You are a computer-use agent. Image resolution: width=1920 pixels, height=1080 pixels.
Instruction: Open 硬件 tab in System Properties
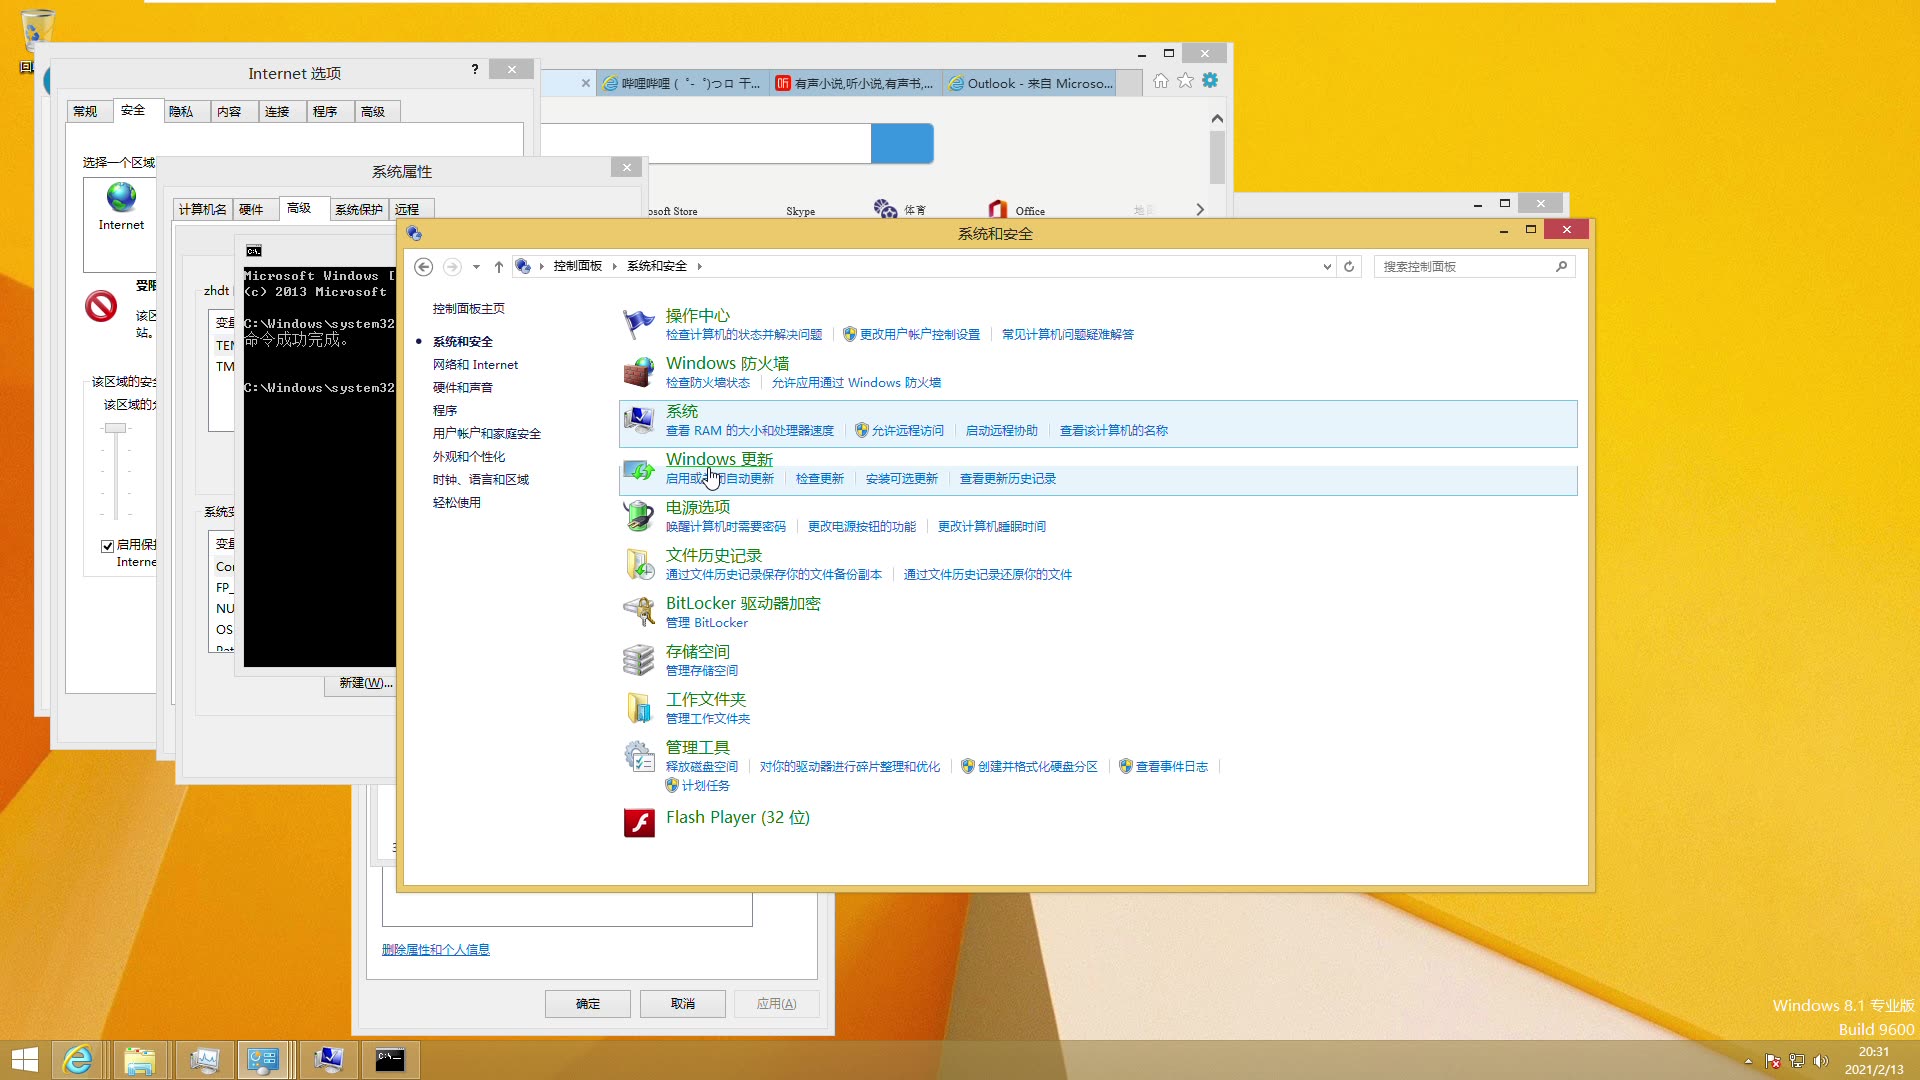(251, 209)
